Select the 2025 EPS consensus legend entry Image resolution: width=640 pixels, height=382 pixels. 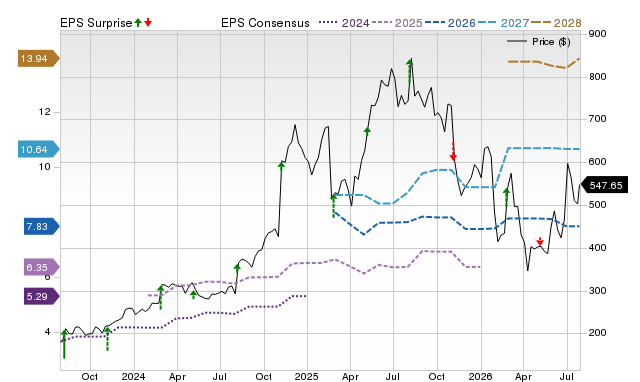click(x=397, y=23)
